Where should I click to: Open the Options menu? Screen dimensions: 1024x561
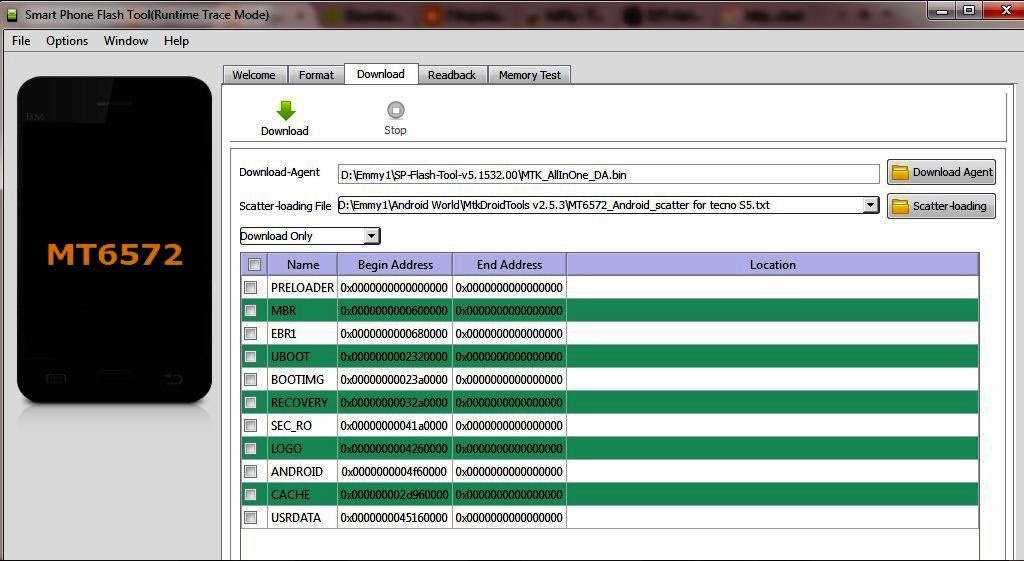tap(67, 41)
